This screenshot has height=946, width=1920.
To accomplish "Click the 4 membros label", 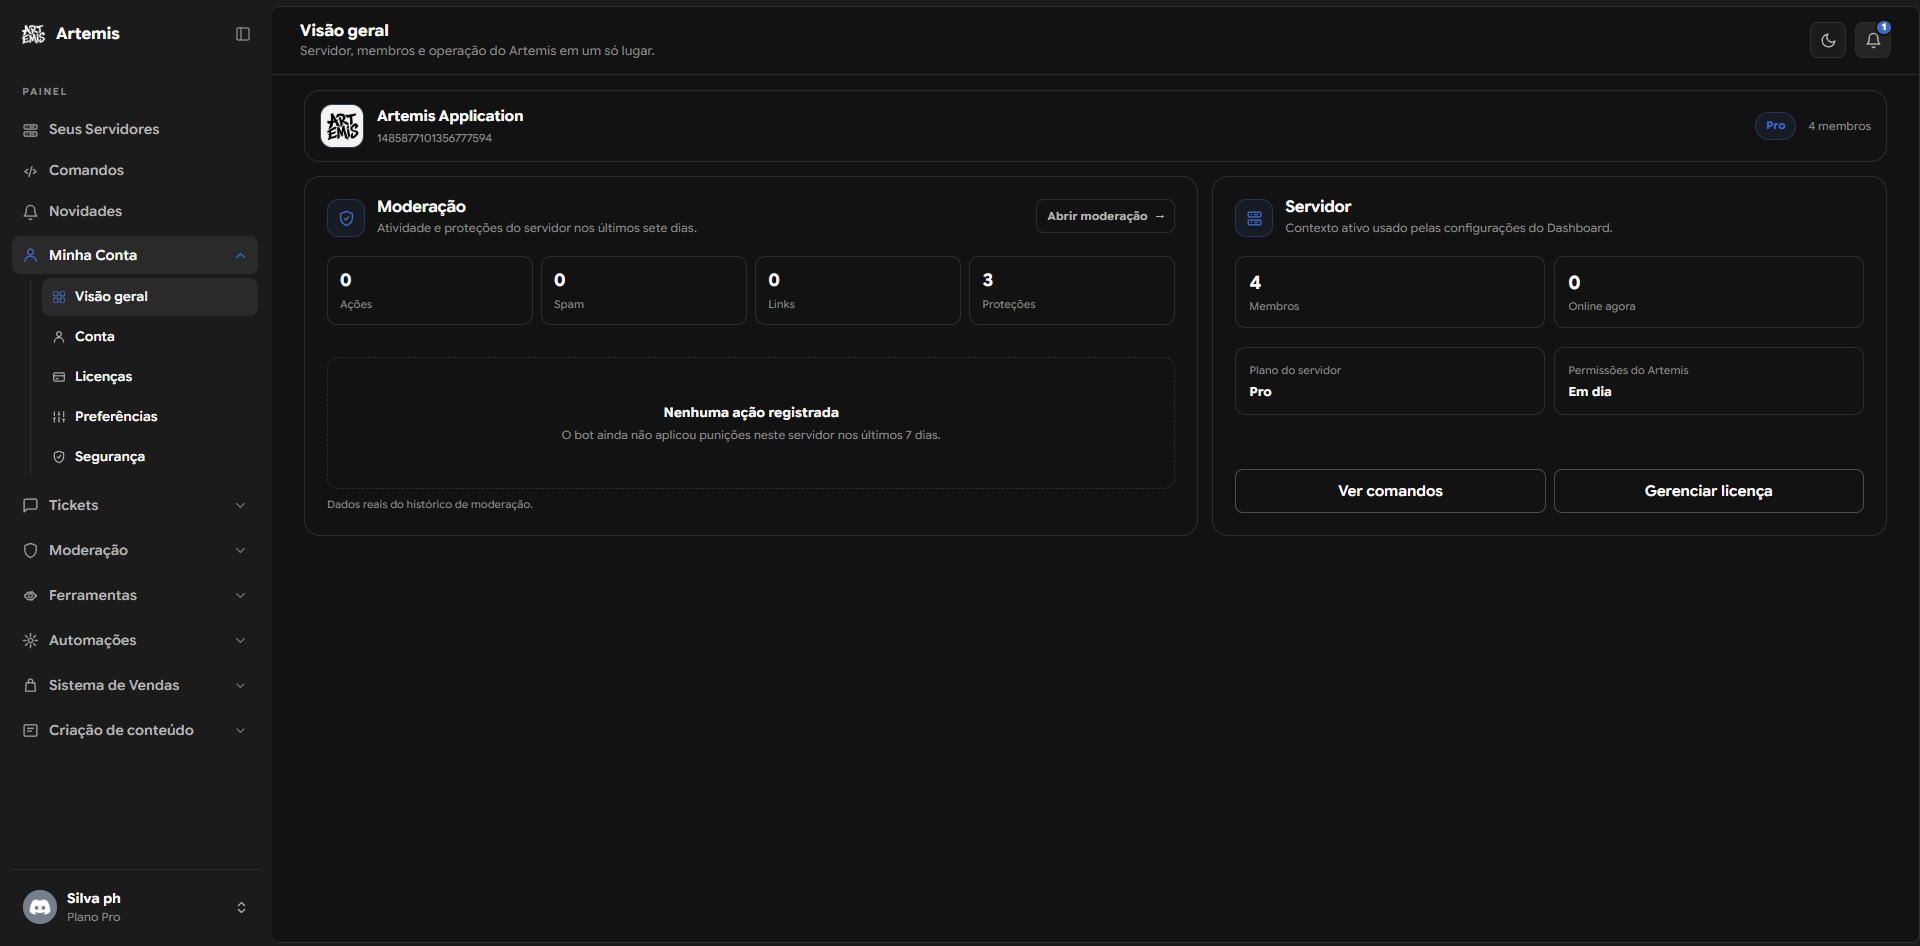I will coord(1839,126).
